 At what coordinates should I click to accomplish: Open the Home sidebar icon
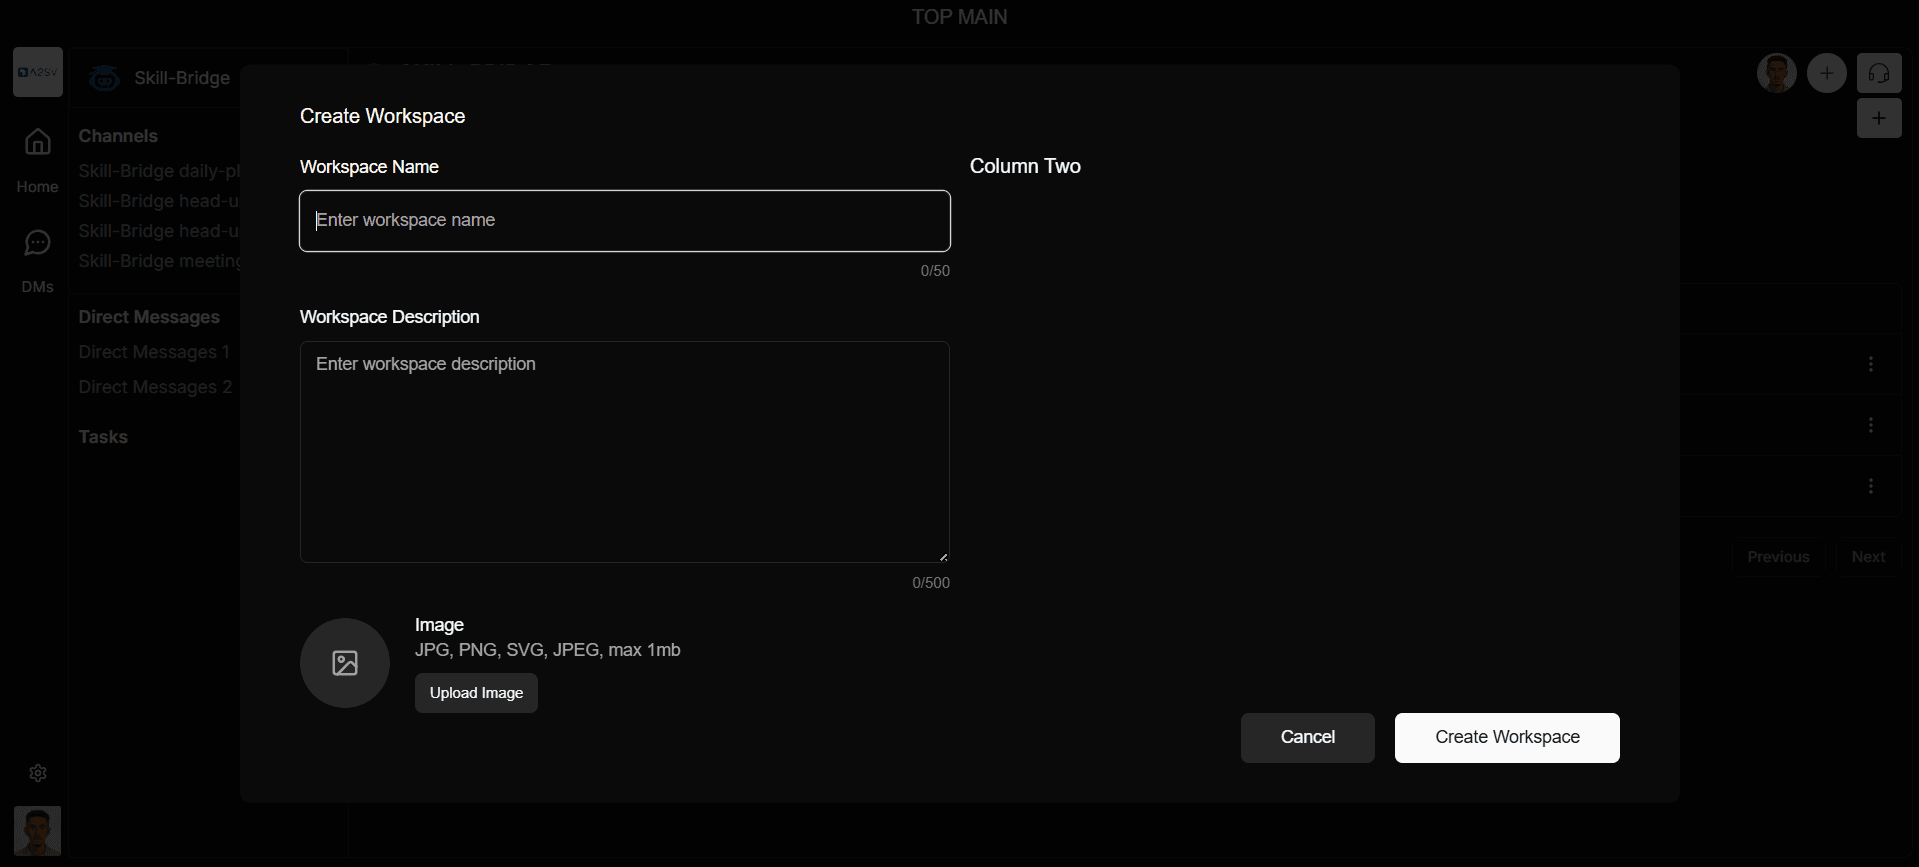pos(38,142)
